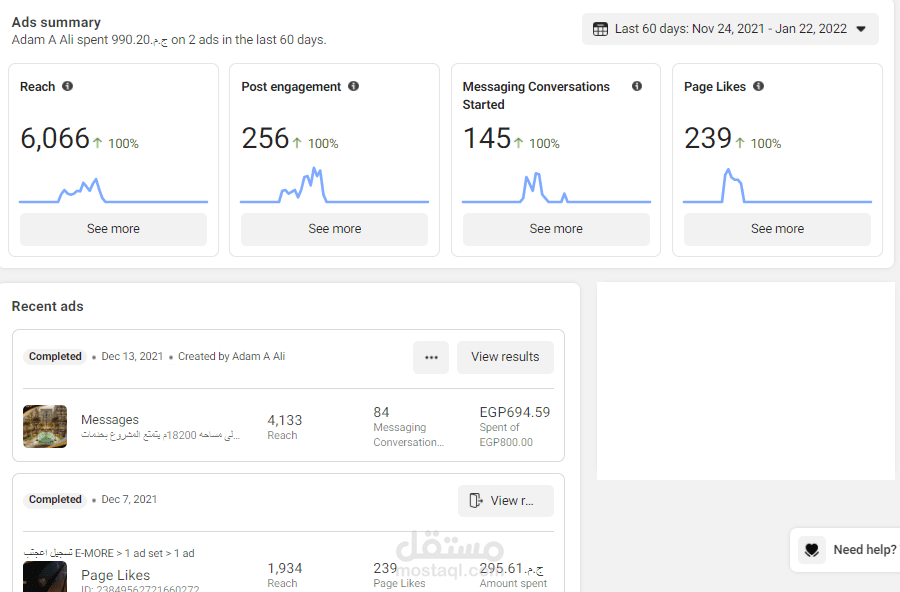Click the Page Likes 100% increase indicator
The width and height of the screenshot is (900, 592).
tap(758, 144)
